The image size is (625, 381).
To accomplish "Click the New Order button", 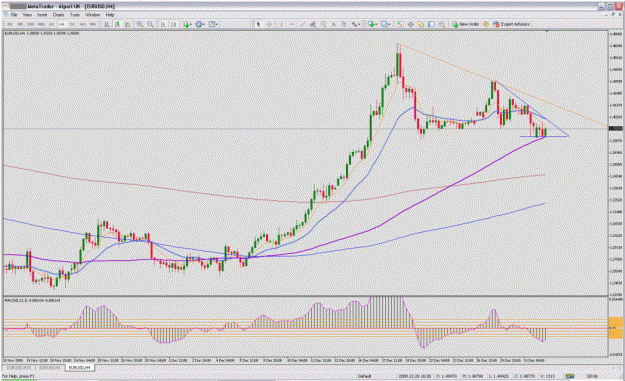I will click(x=466, y=24).
